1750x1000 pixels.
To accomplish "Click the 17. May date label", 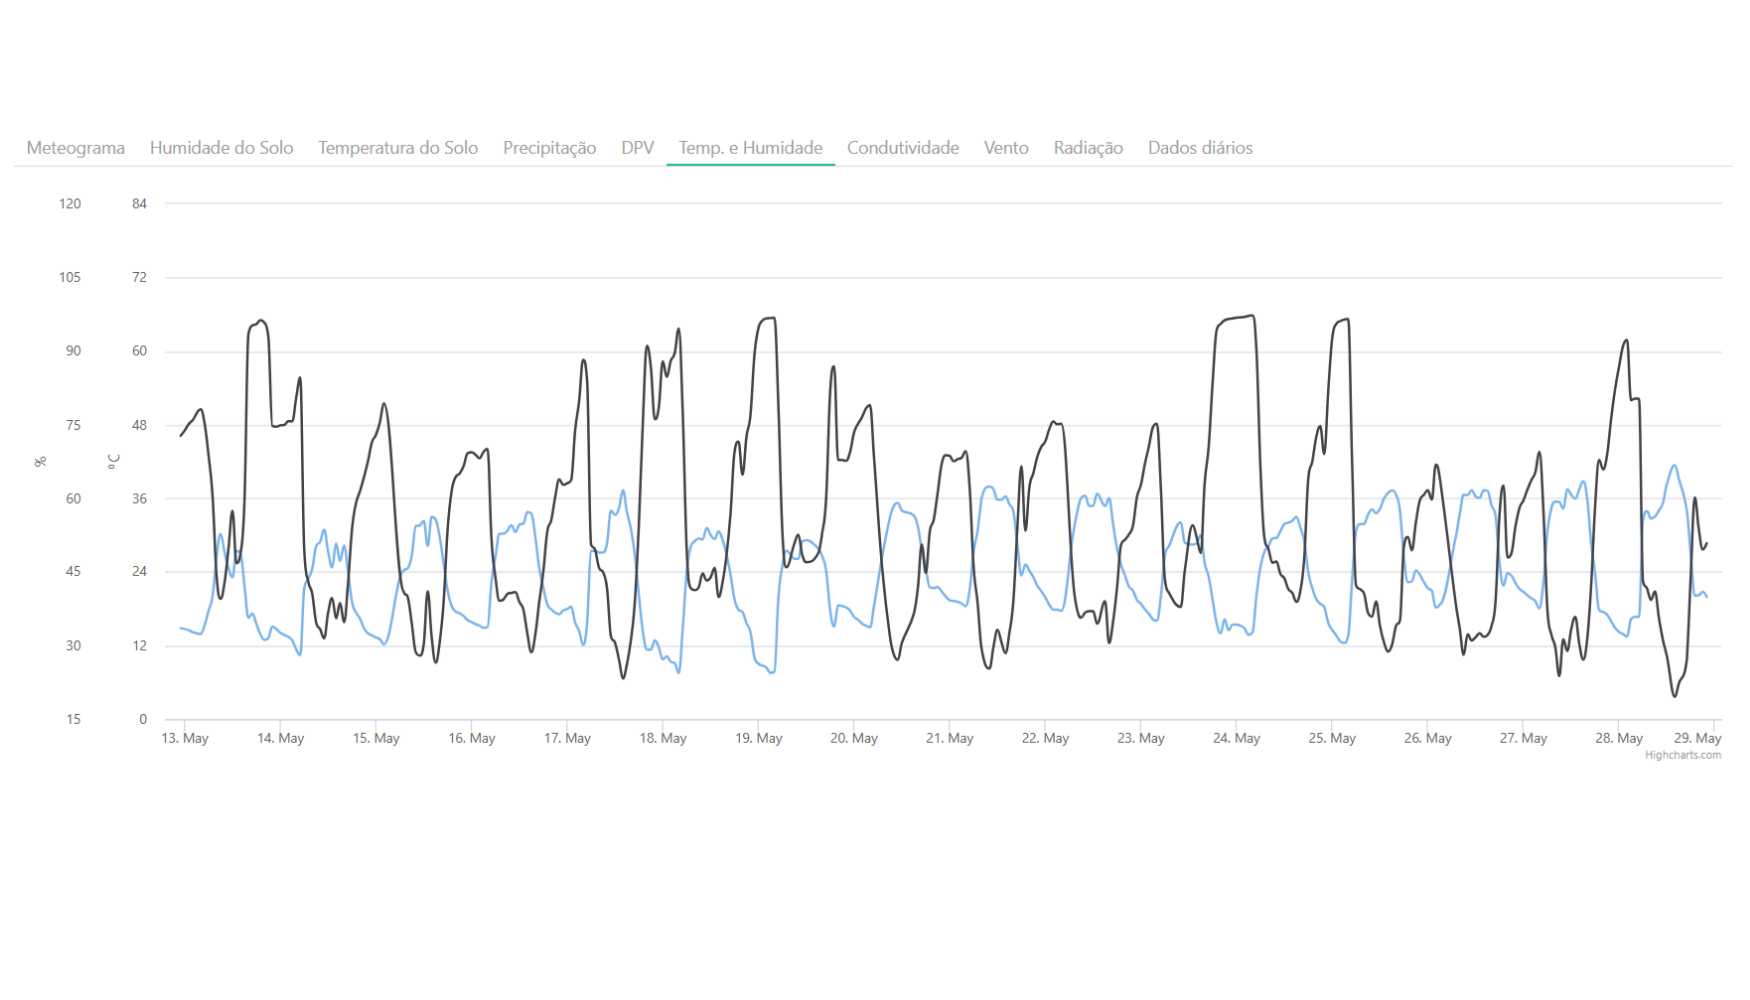I will click(567, 738).
